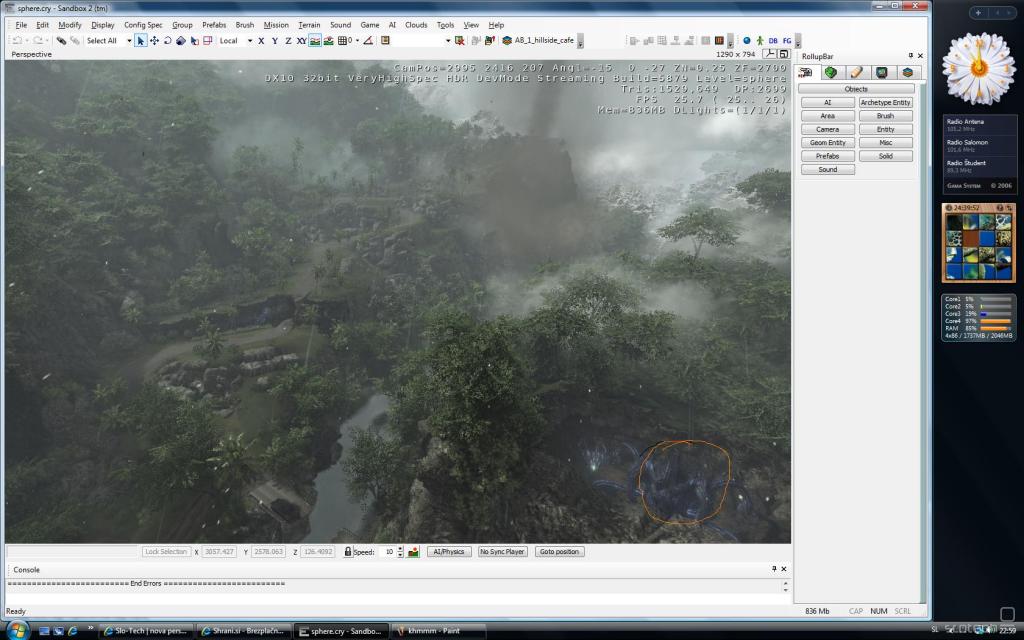Pin the Console panel
This screenshot has width=1024, height=640.
tap(774, 569)
